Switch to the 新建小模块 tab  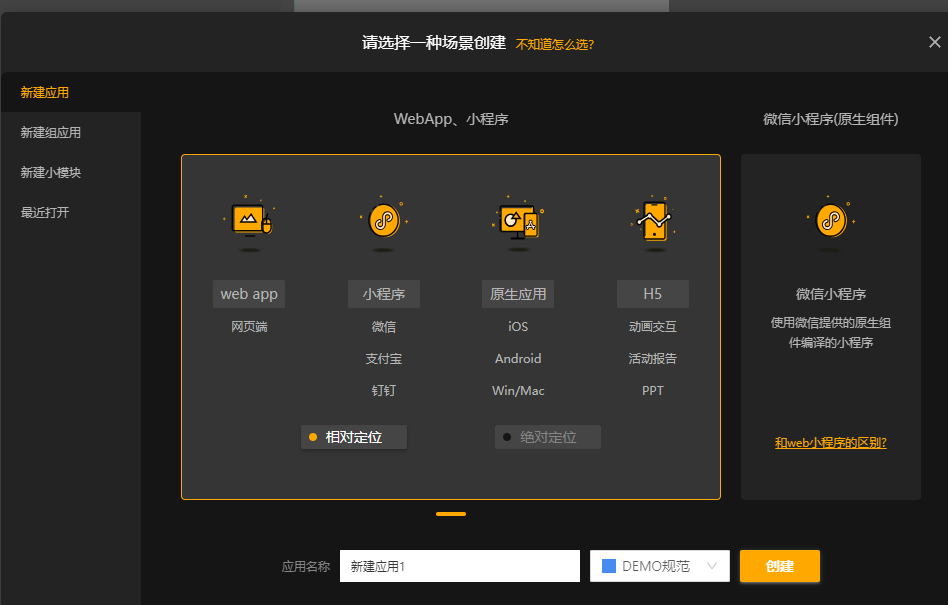click(x=70, y=172)
